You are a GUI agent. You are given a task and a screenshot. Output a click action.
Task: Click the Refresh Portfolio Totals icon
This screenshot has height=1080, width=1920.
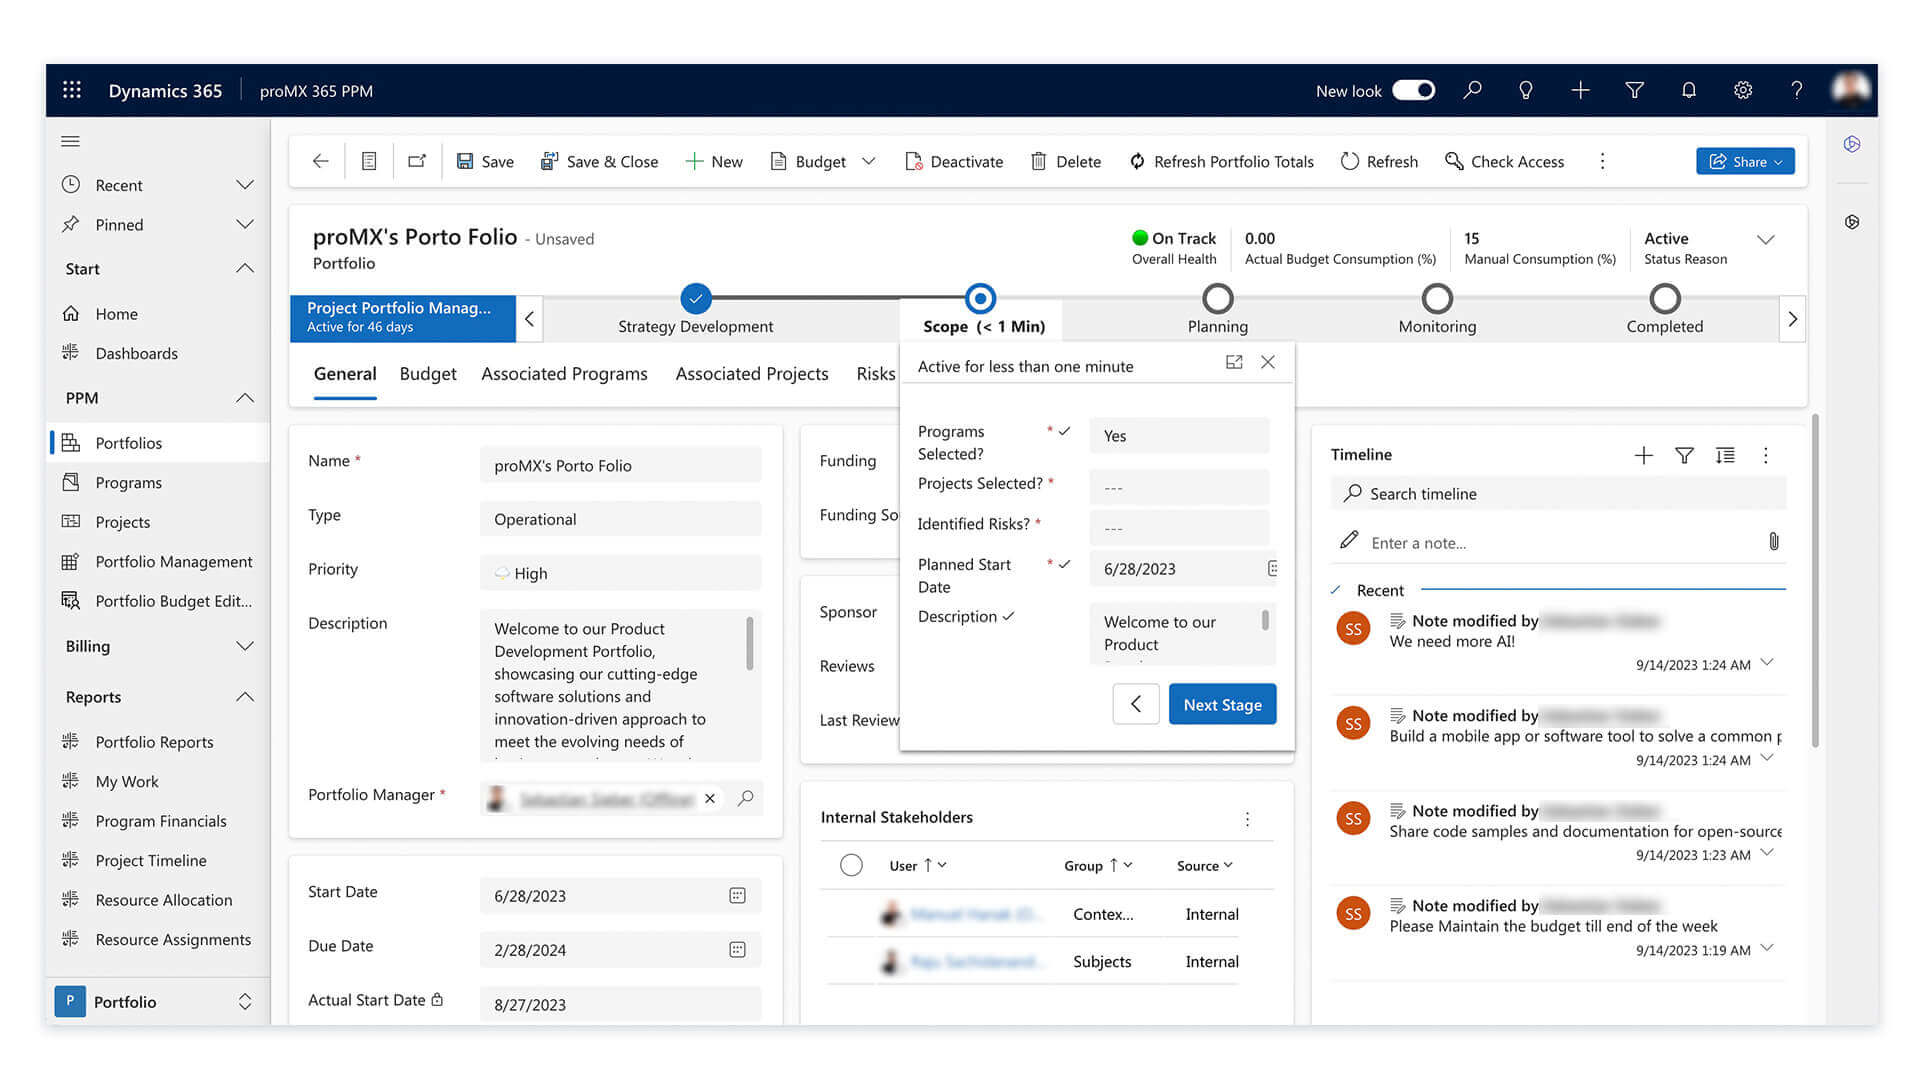[1137, 161]
